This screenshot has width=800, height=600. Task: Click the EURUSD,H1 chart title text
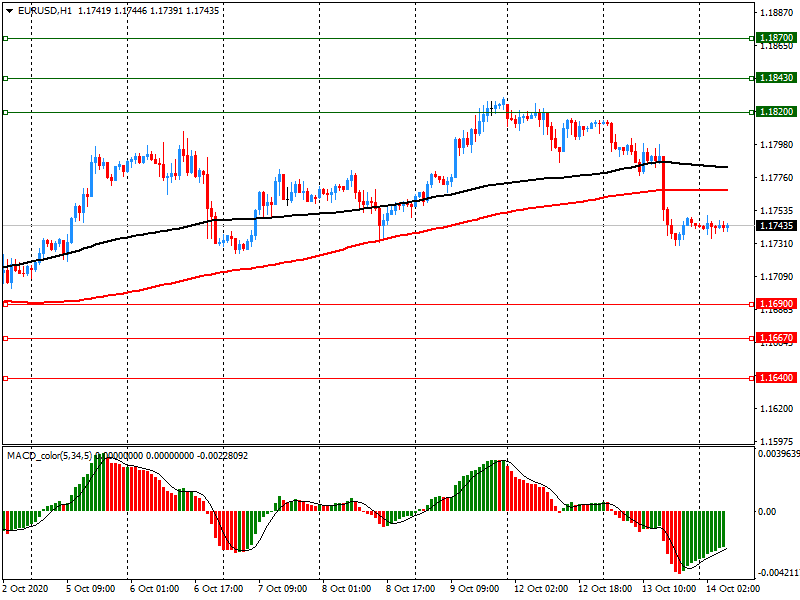coord(45,11)
